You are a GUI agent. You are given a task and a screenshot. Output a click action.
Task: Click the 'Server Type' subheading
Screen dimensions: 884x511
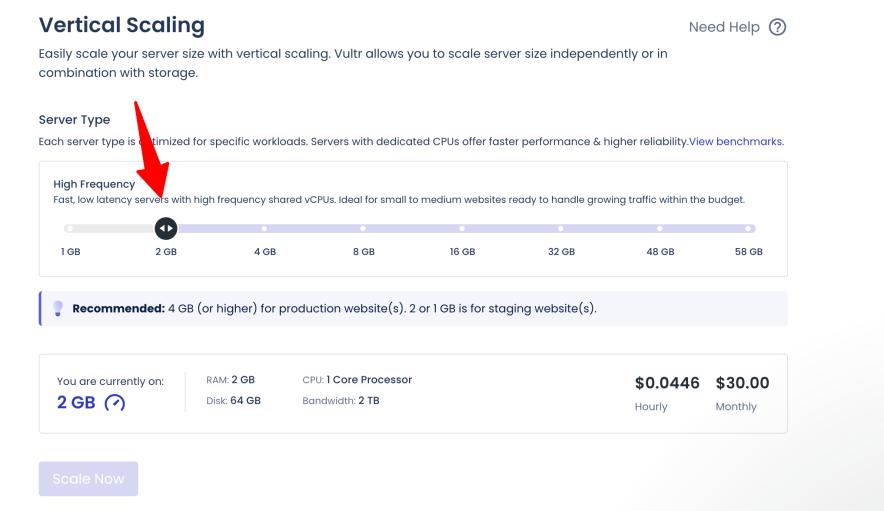(x=74, y=120)
